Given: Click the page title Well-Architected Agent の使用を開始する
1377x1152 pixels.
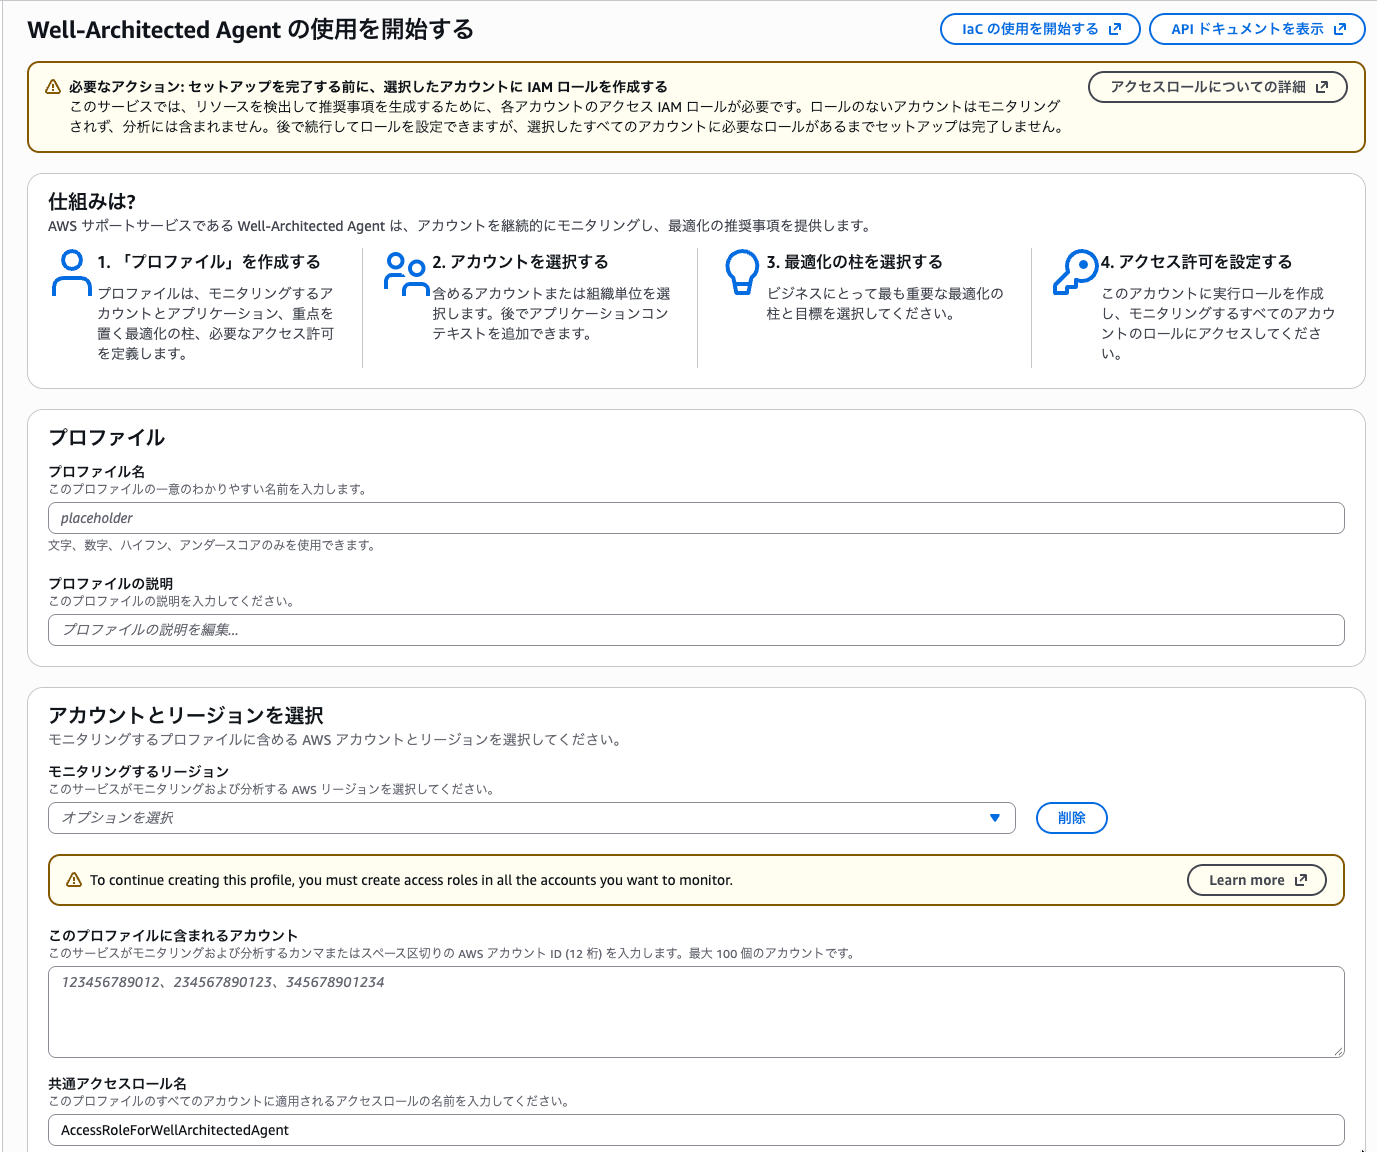Looking at the screenshot, I should coord(251,29).
